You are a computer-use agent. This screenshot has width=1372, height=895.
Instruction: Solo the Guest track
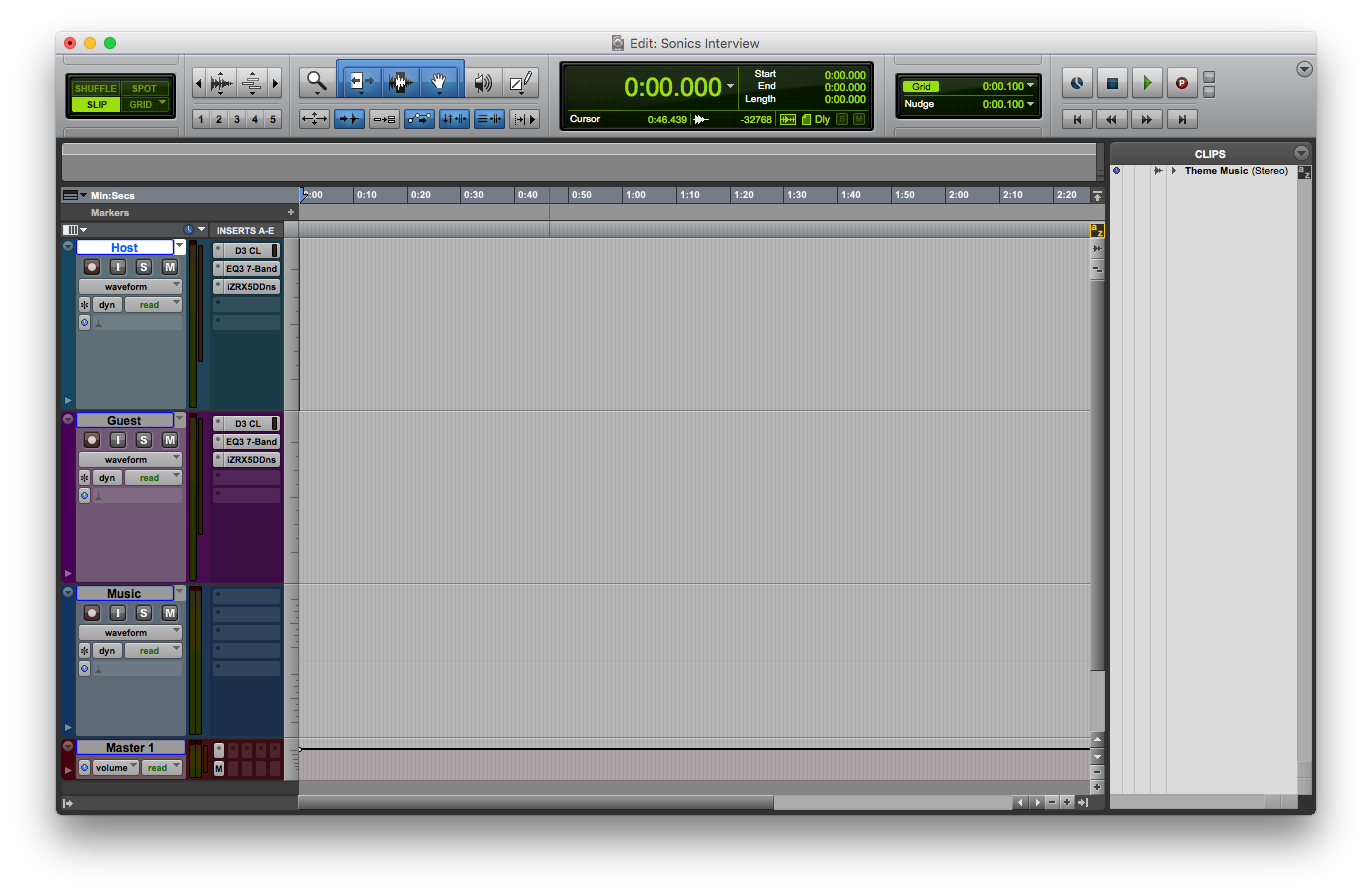144,440
